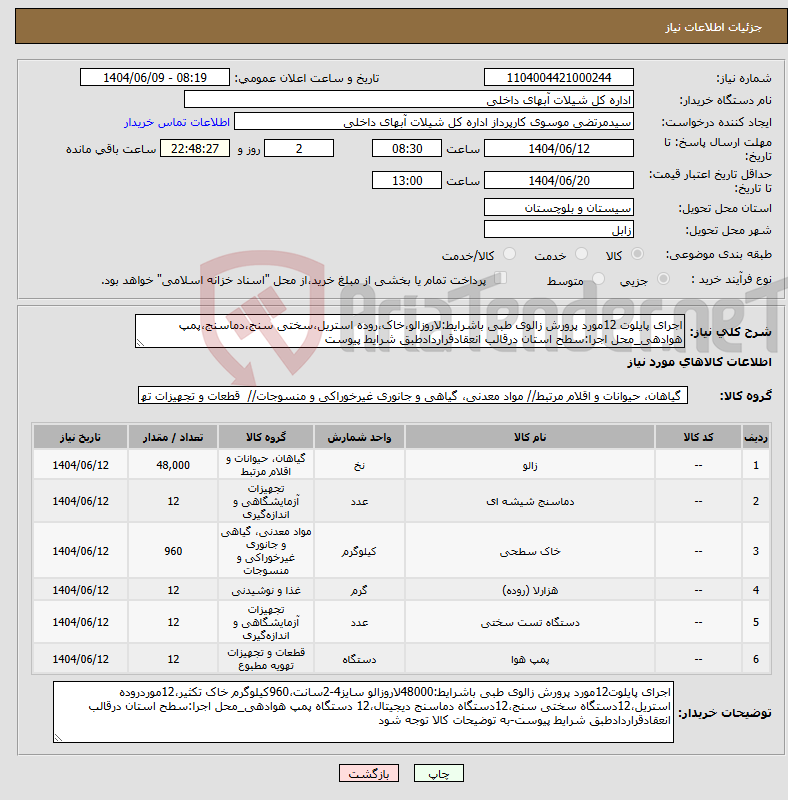The height and width of the screenshot is (800, 788).
Task: Click the response deadline time 08:30 field
Action: tap(407, 148)
